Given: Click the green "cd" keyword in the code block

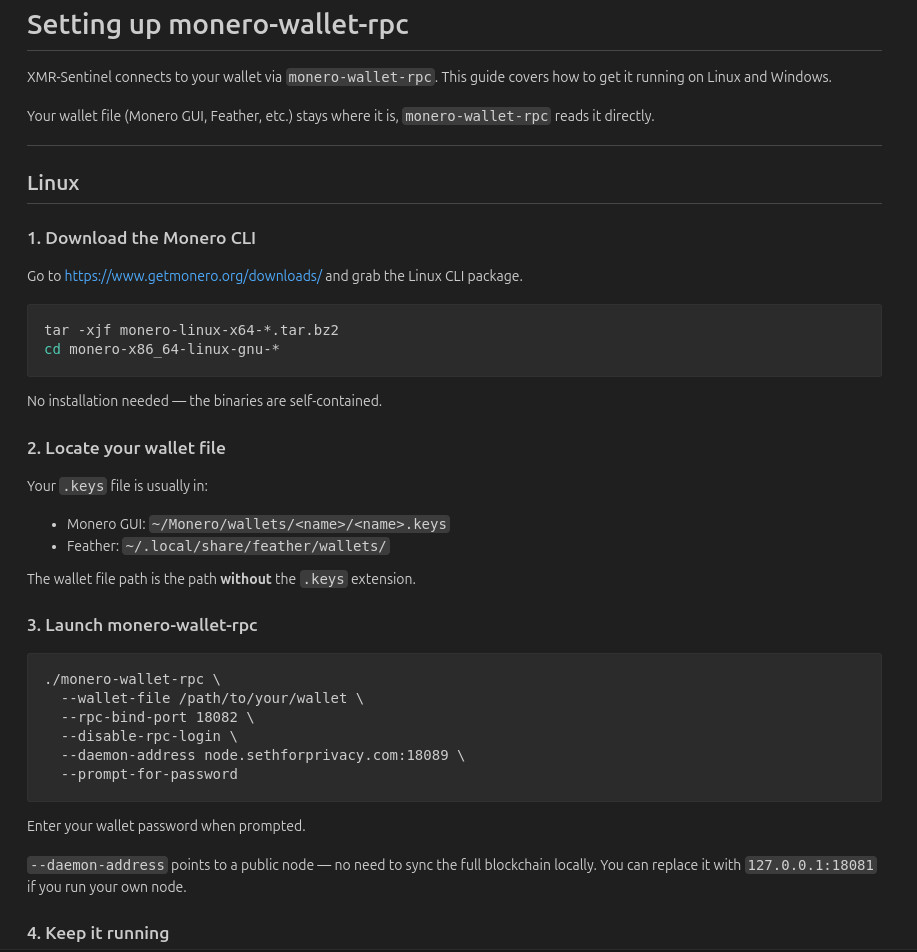Looking at the screenshot, I should (52, 349).
